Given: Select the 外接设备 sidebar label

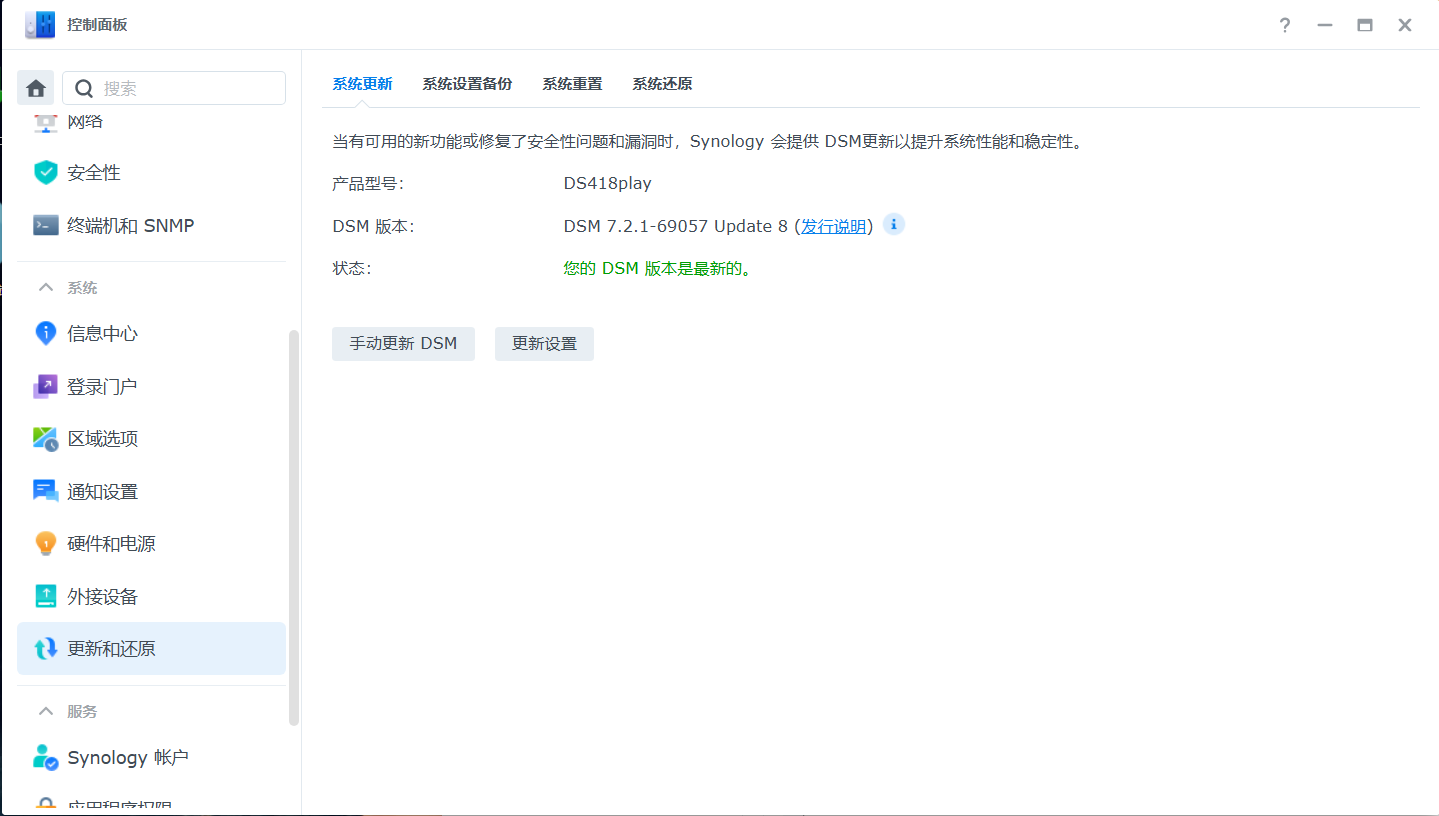Looking at the screenshot, I should pyautogui.click(x=102, y=596).
